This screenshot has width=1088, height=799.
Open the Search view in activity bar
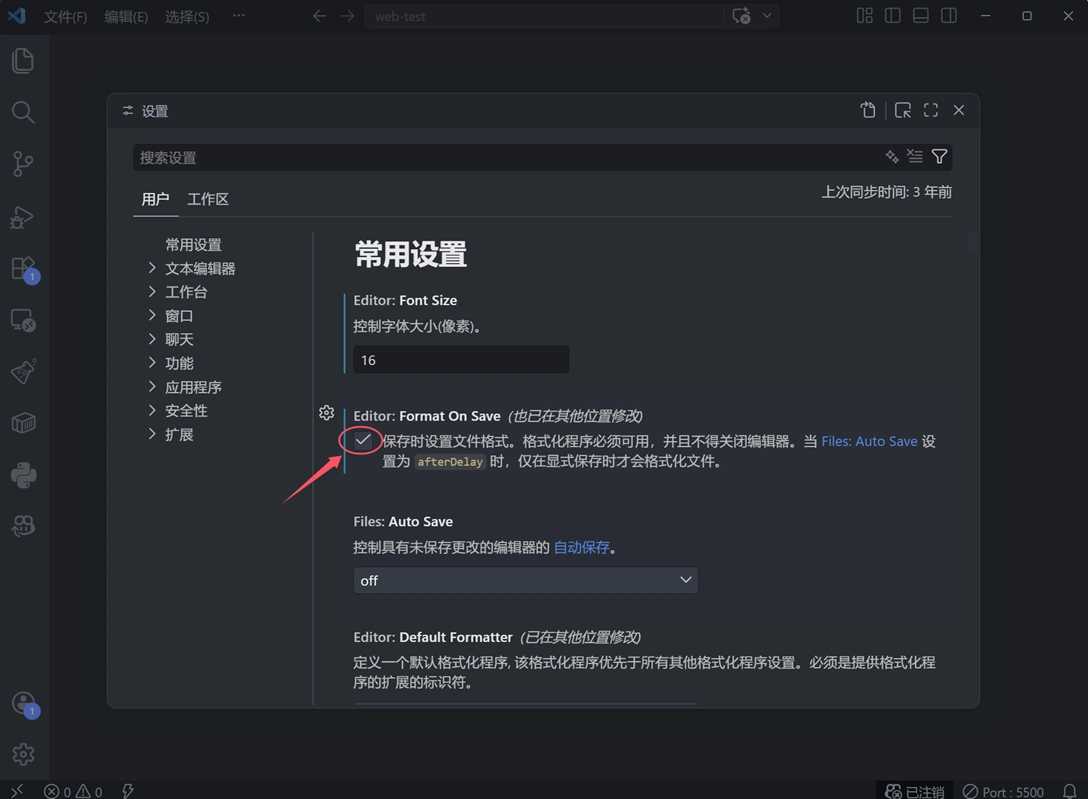pyautogui.click(x=23, y=112)
